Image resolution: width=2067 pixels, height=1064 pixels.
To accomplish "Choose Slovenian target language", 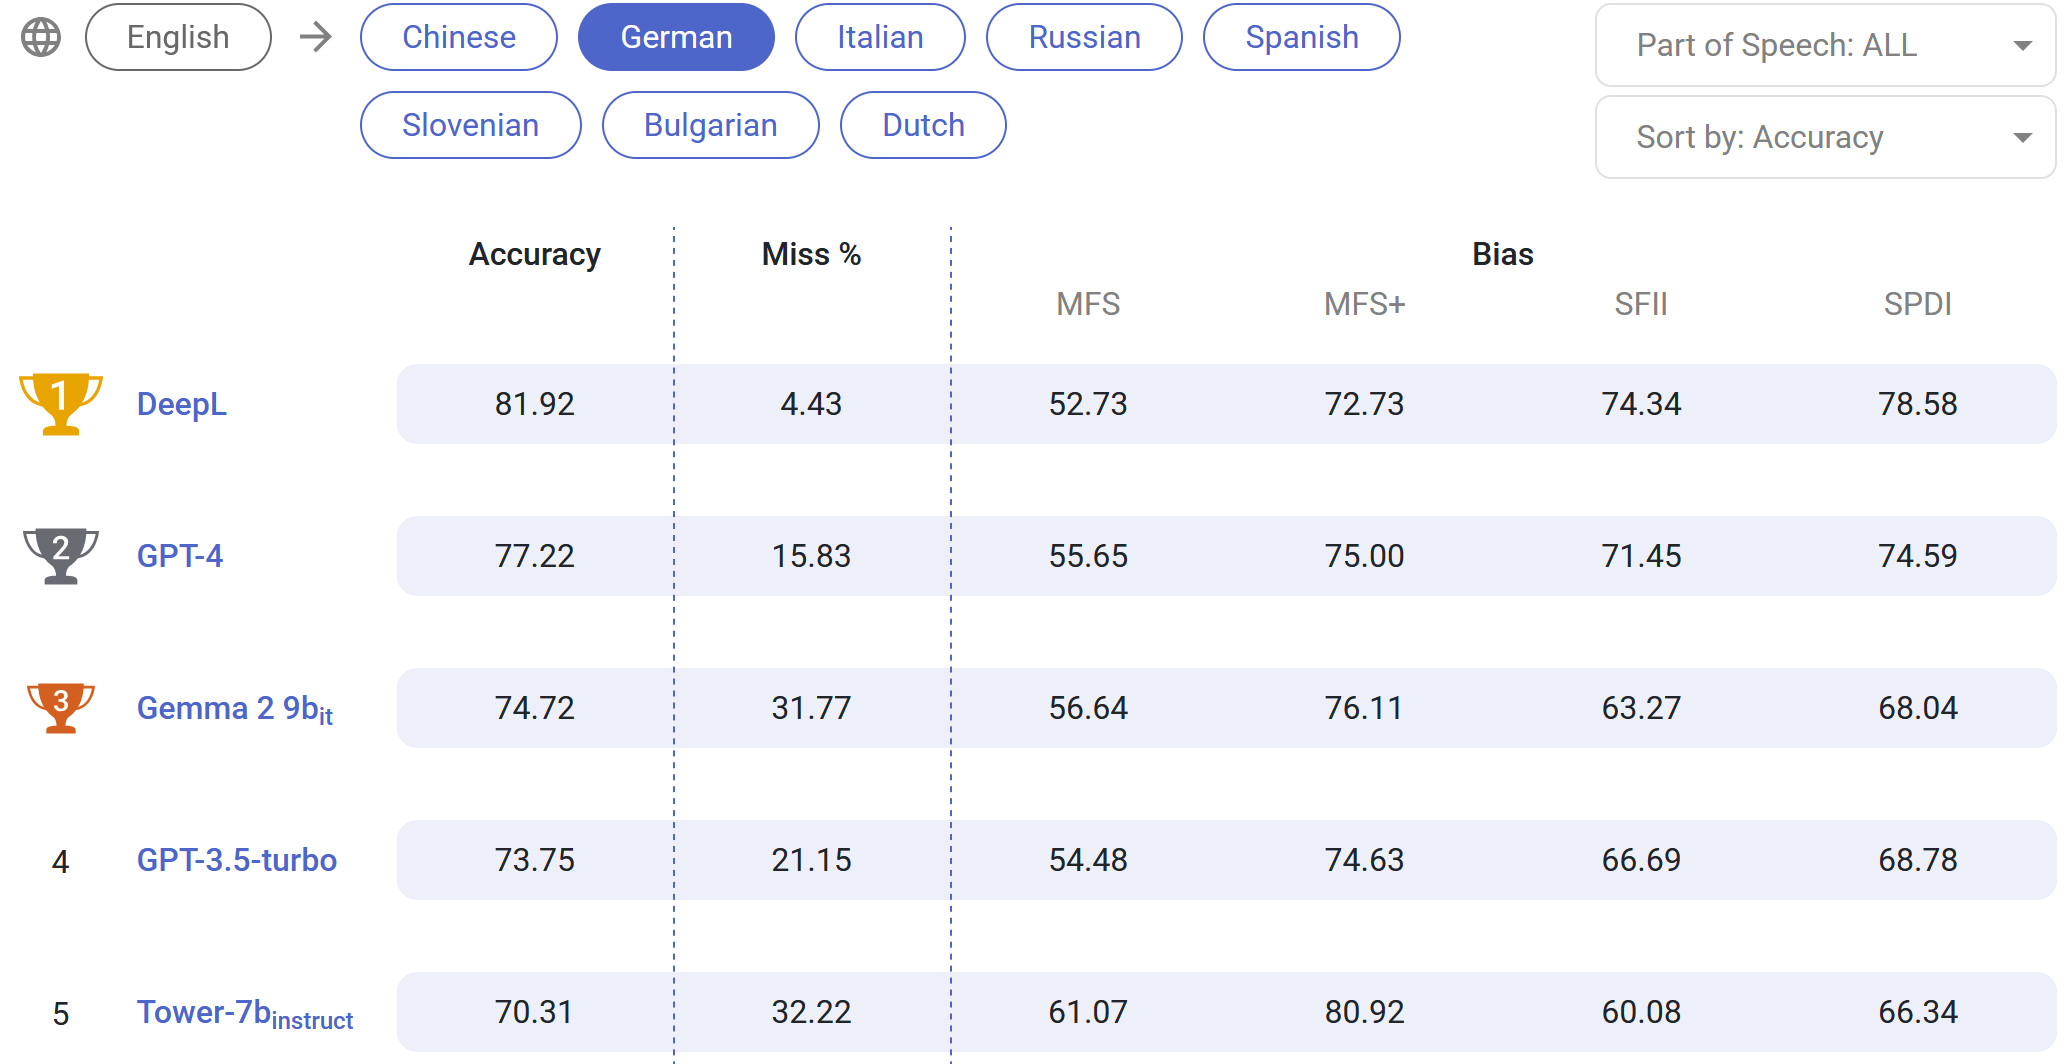I will click(x=470, y=125).
